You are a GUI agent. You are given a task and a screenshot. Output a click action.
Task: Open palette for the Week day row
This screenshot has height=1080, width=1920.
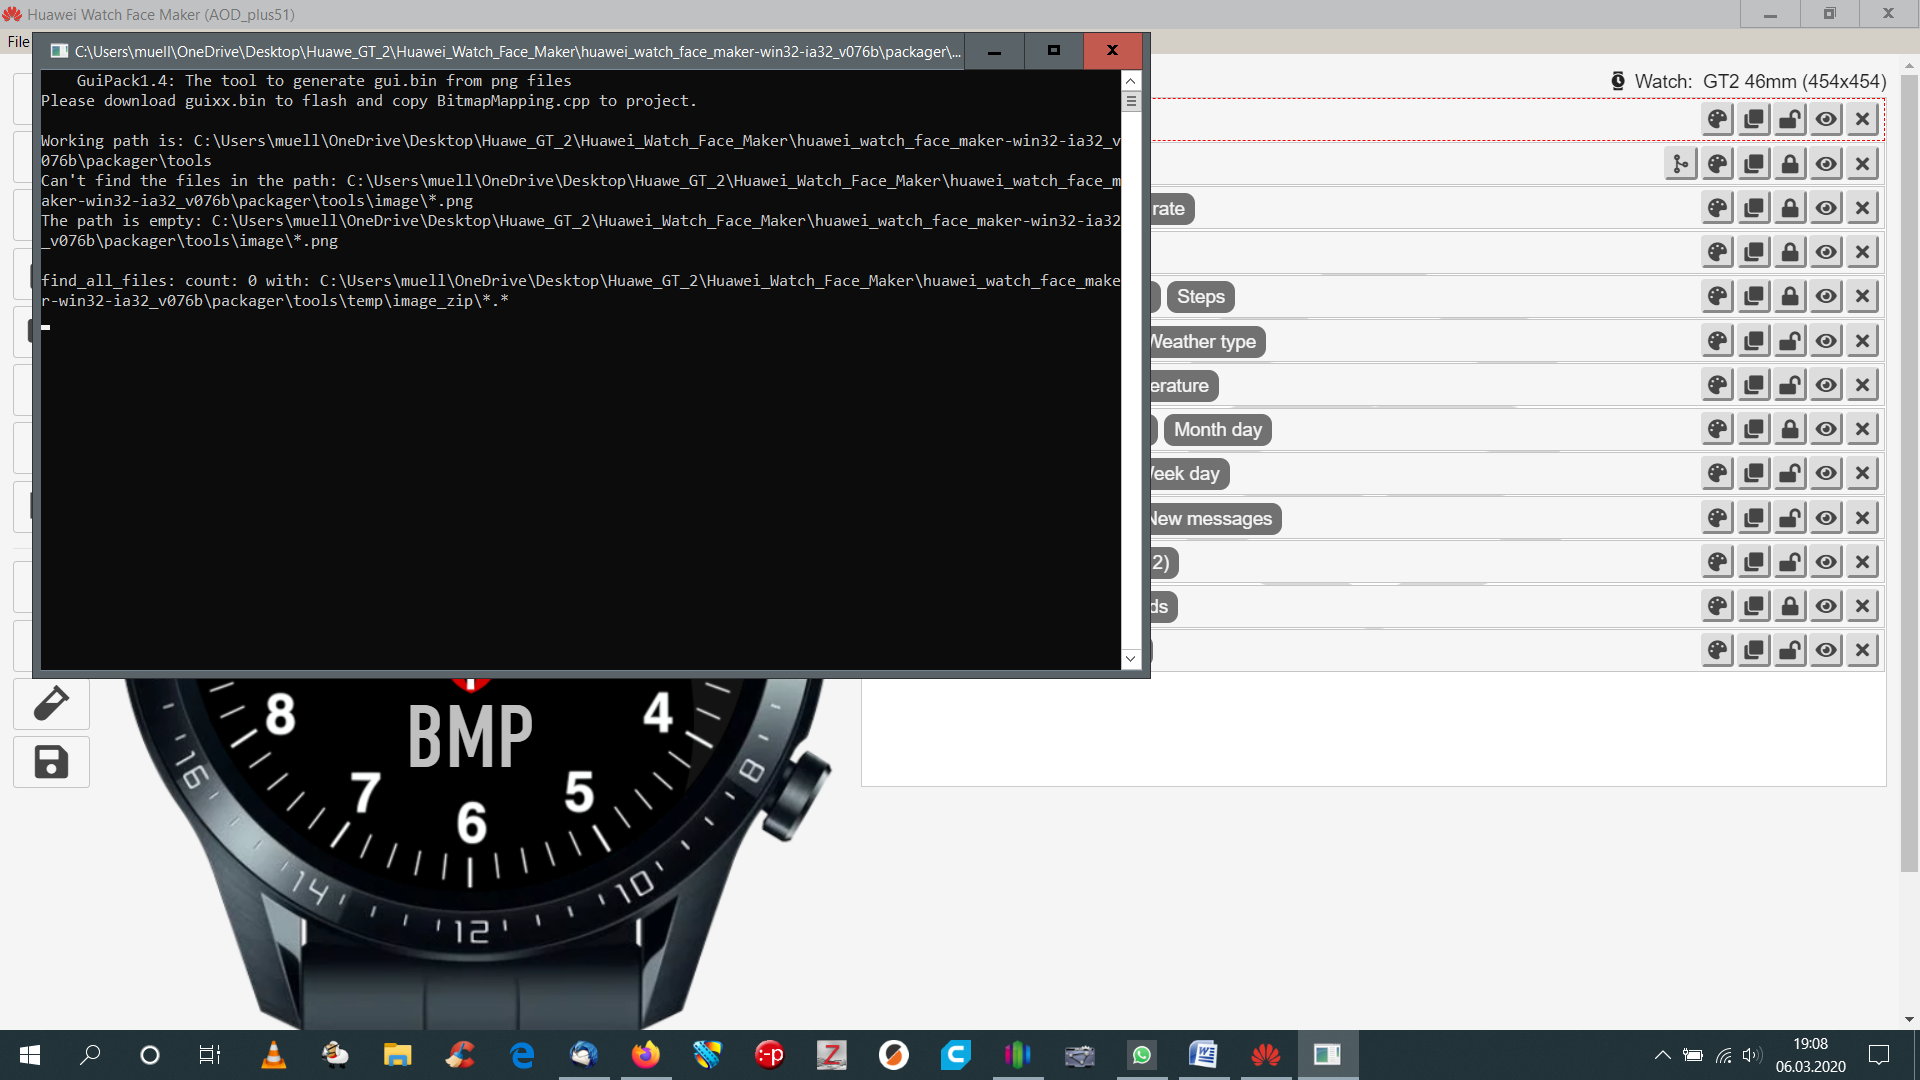point(1718,473)
